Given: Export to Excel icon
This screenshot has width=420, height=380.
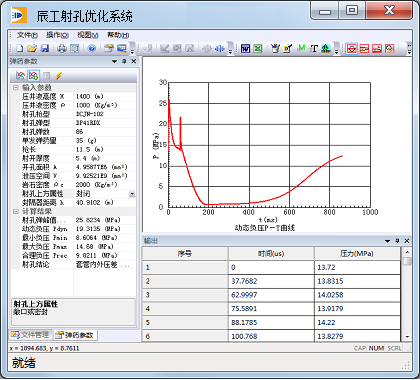Looking at the screenshot, I should pyautogui.click(x=258, y=49).
